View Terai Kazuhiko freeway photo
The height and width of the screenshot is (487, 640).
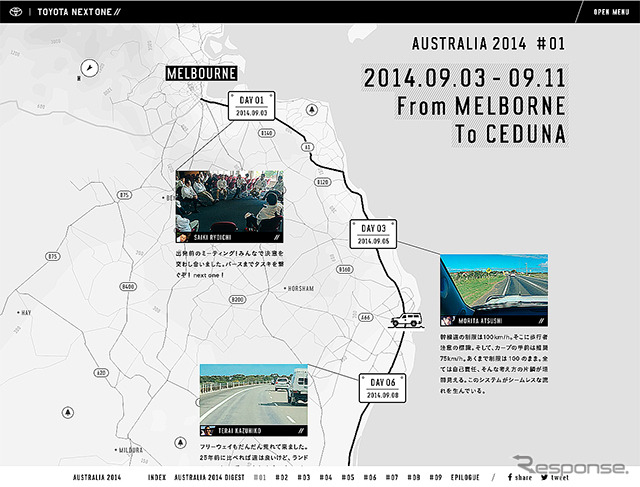(253, 394)
